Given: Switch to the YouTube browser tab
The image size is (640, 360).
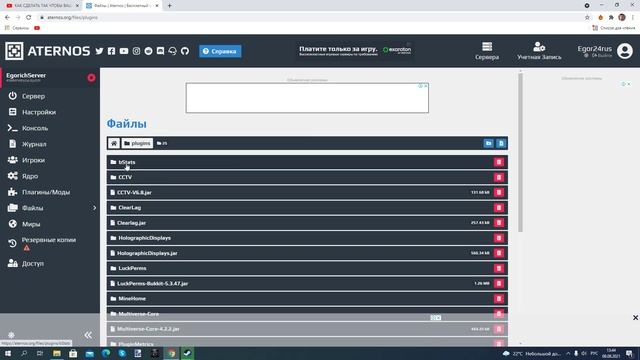Looking at the screenshot, I should (42, 6).
